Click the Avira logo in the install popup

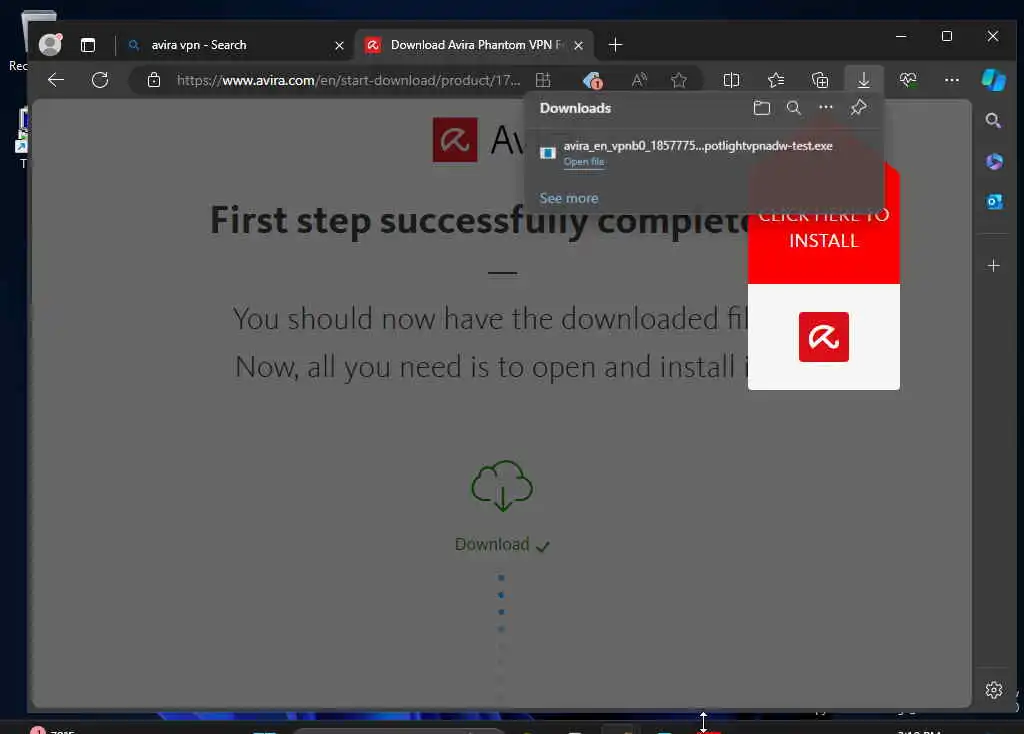pos(824,337)
